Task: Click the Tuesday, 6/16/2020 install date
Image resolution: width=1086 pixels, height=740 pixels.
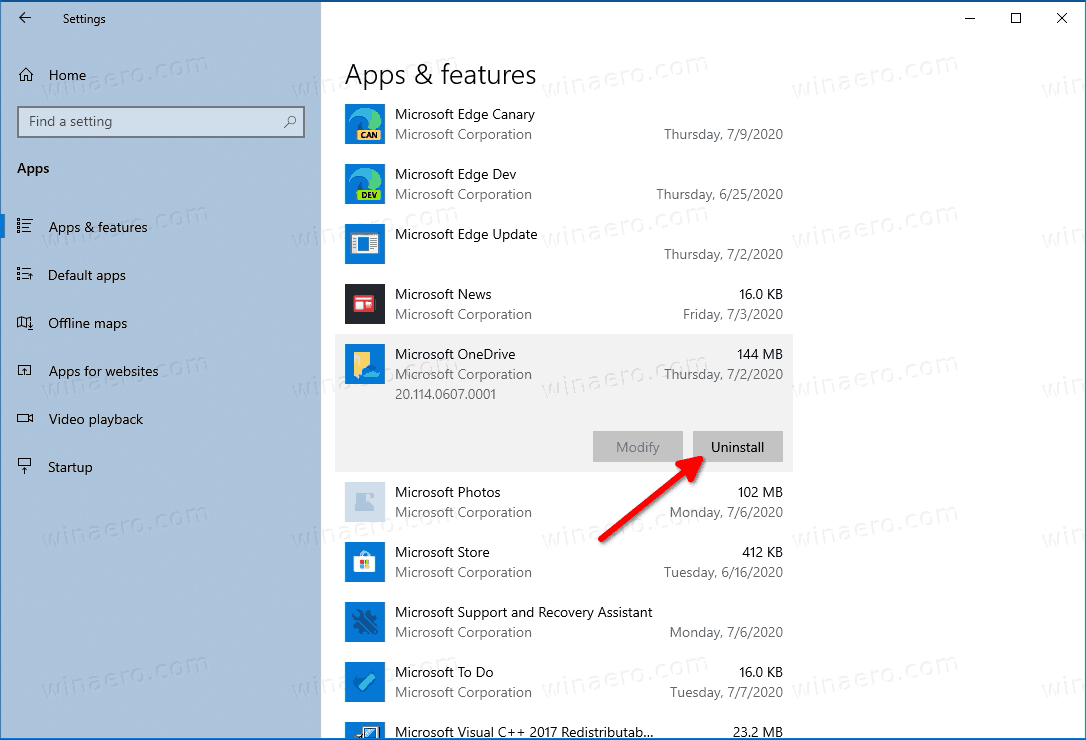Action: (723, 572)
